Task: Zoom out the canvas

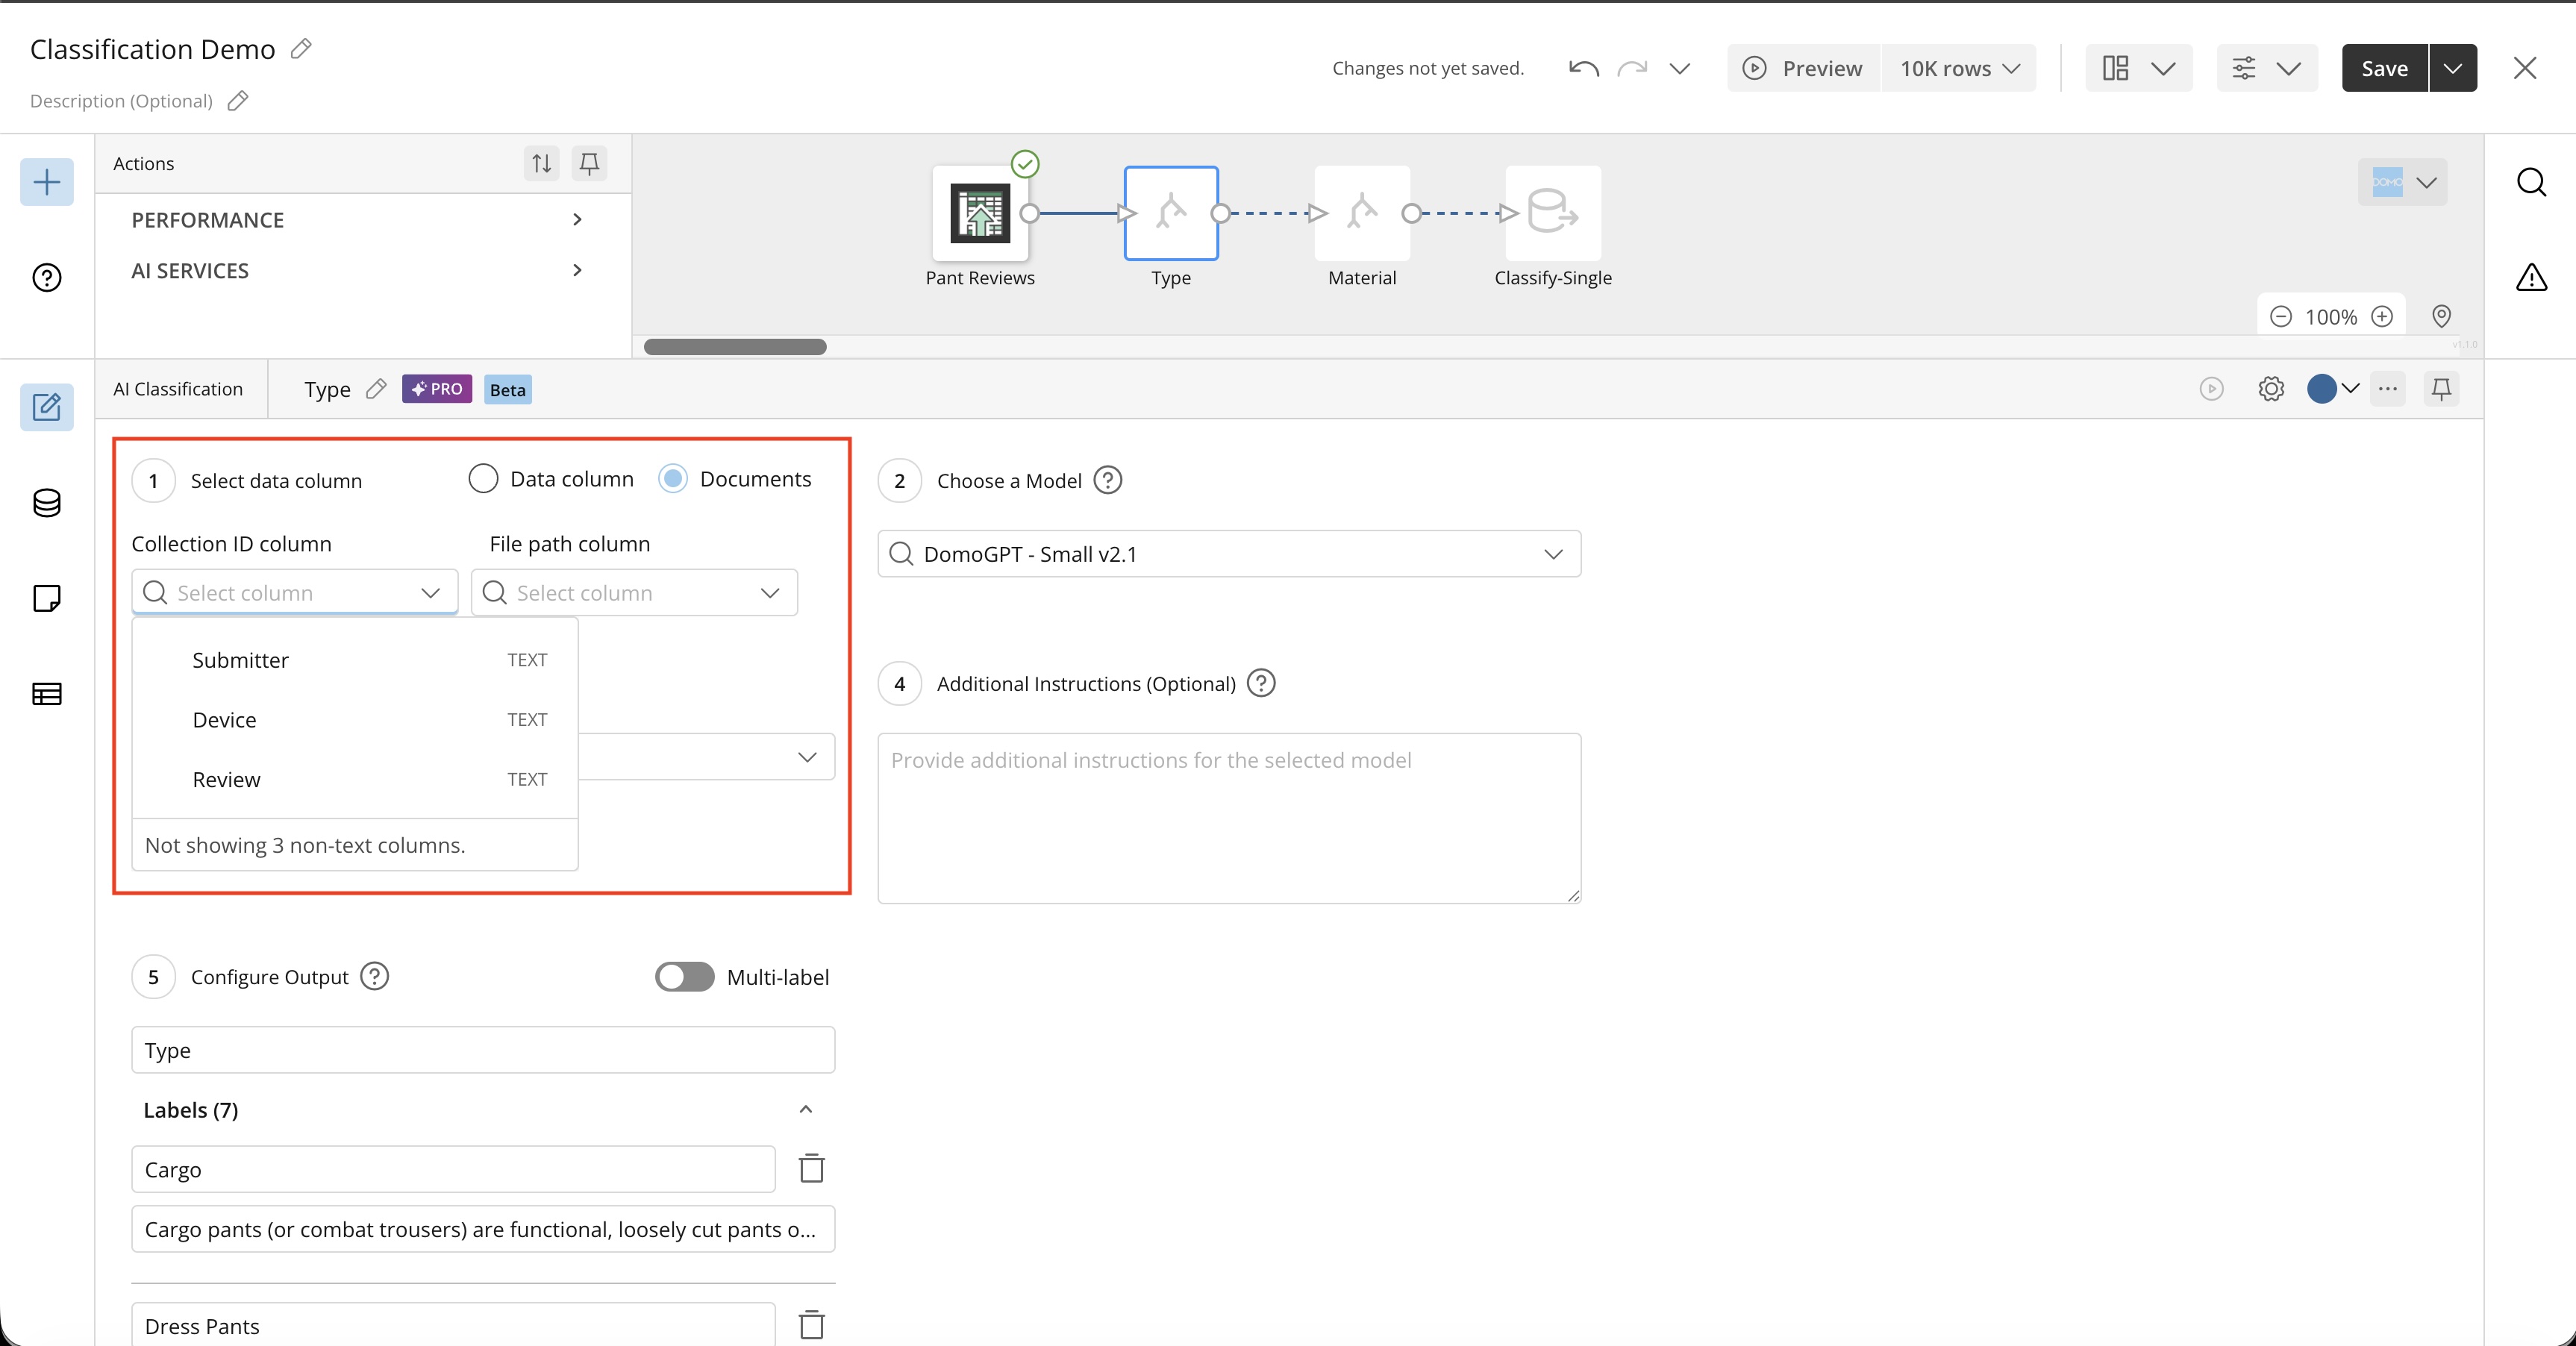Action: coord(2280,317)
